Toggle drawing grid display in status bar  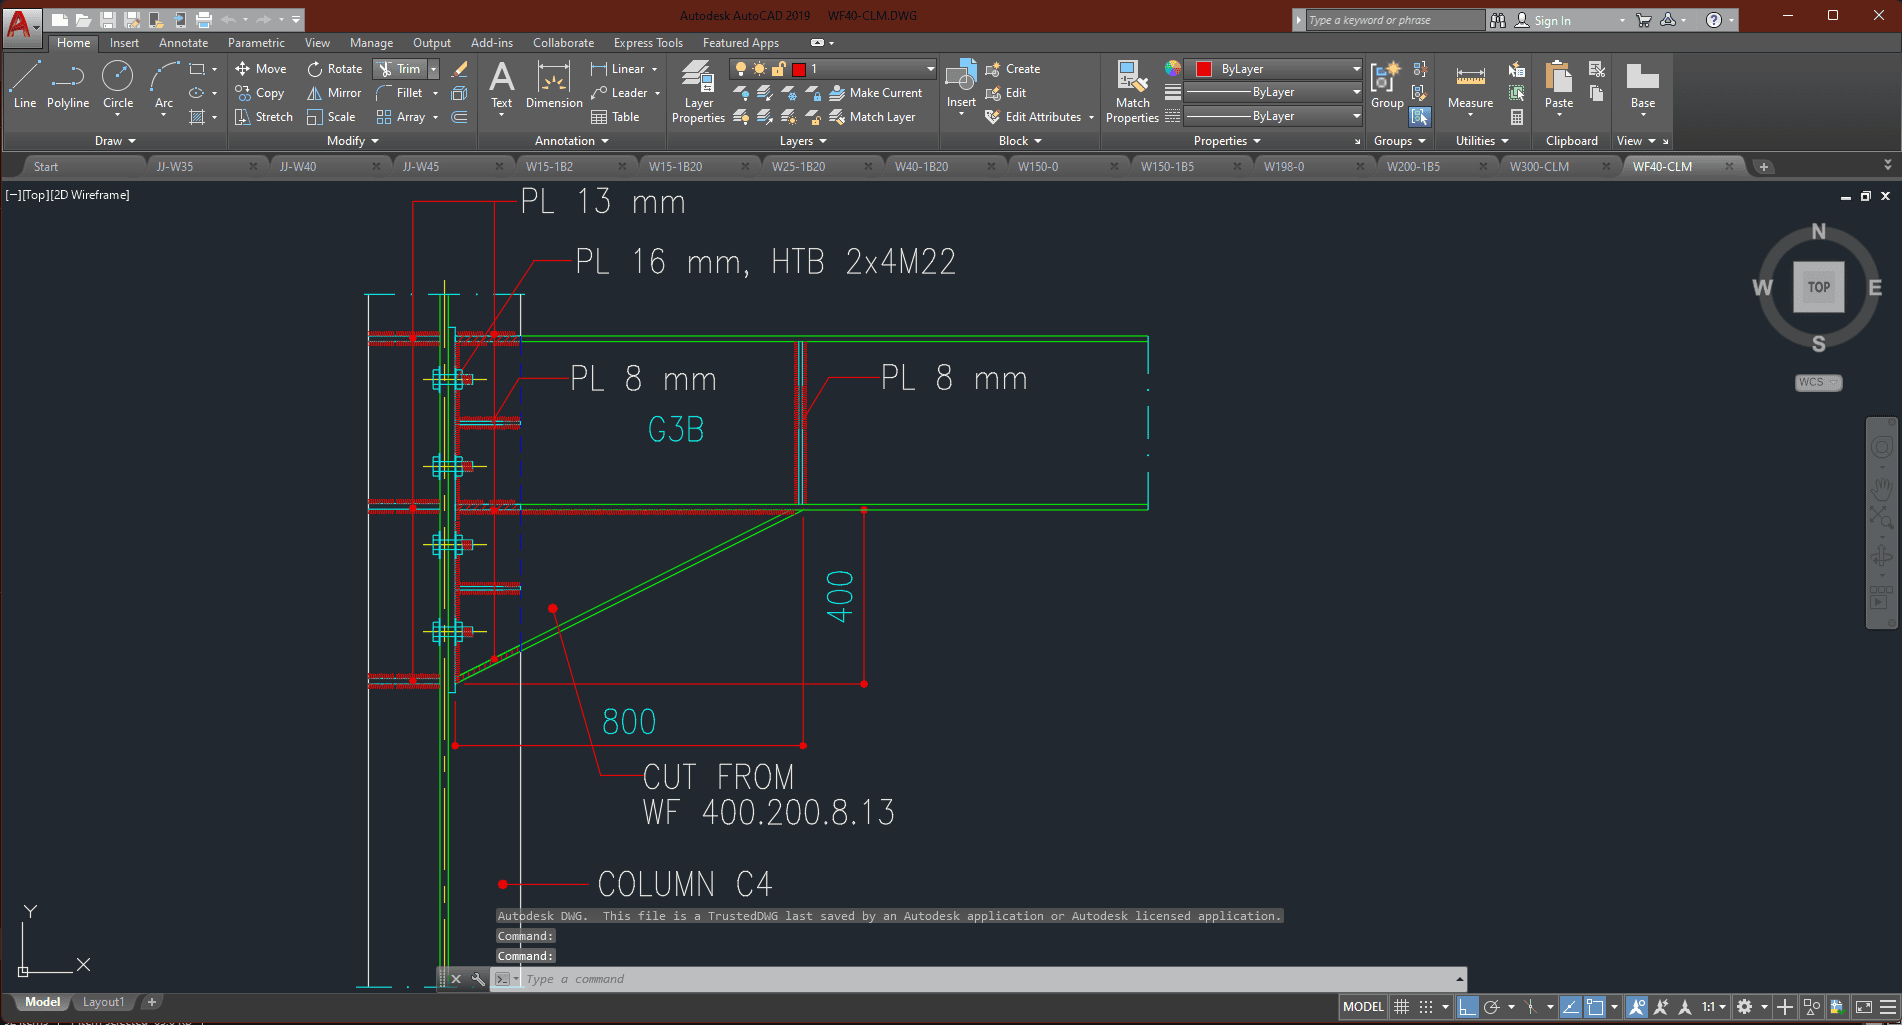1402,1007
